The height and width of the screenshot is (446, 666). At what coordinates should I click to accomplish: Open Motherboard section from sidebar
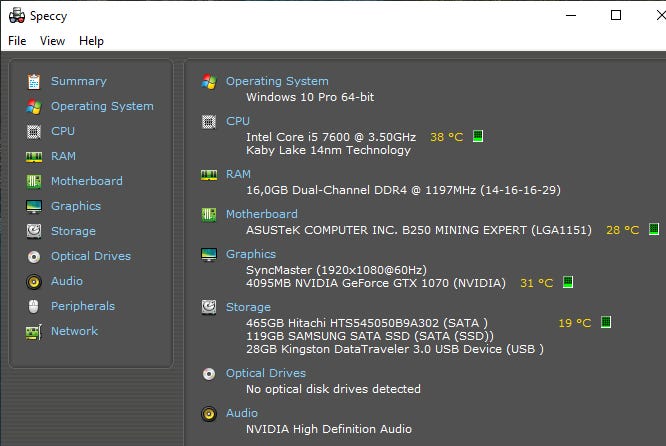pos(87,181)
